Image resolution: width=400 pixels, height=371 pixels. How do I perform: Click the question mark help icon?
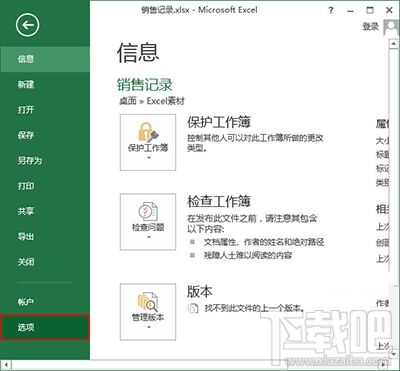tap(331, 10)
